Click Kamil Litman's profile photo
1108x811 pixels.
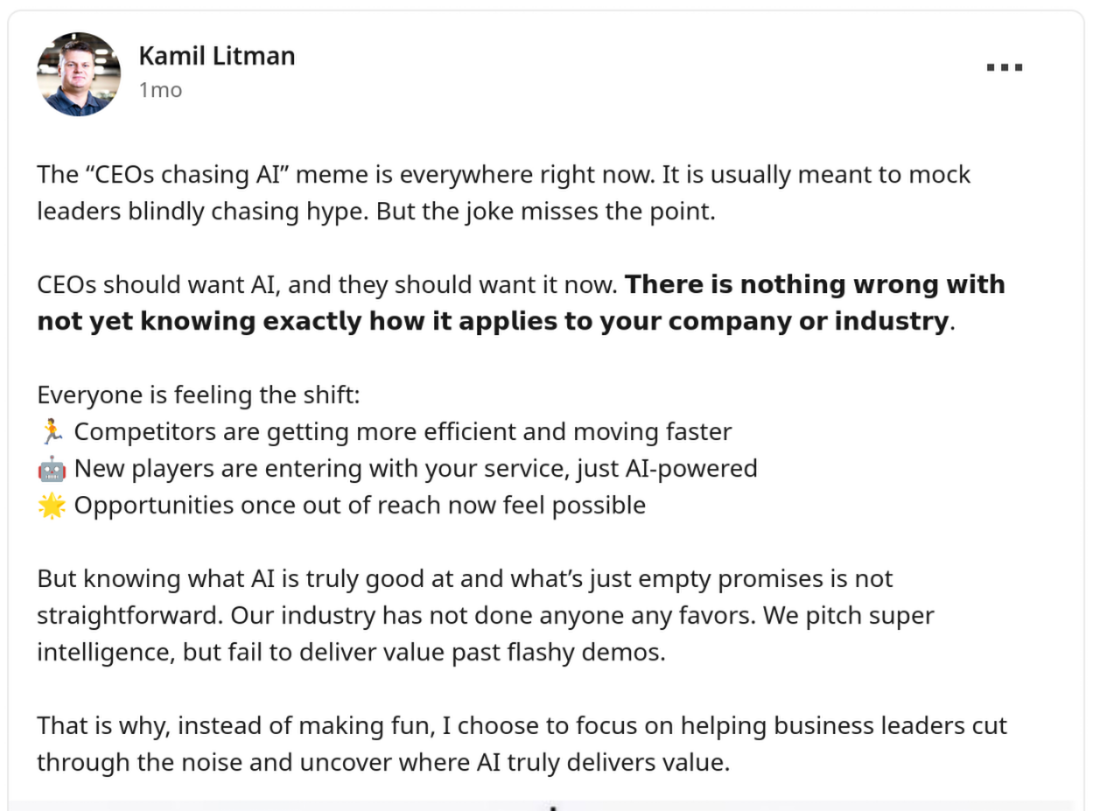tap(79, 74)
